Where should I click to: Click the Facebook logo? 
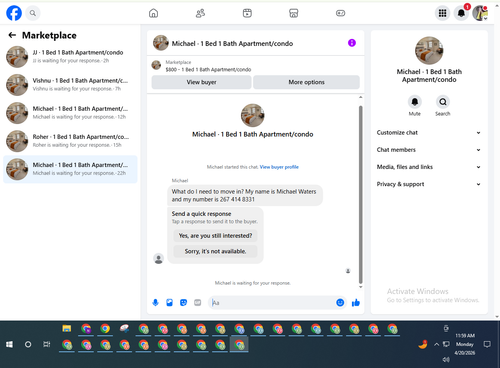14,13
